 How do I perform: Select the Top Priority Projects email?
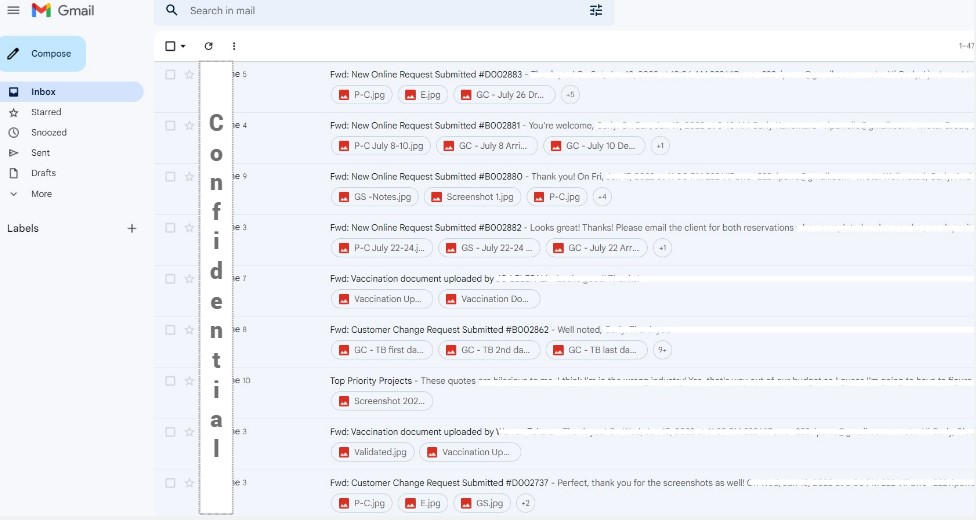170,381
